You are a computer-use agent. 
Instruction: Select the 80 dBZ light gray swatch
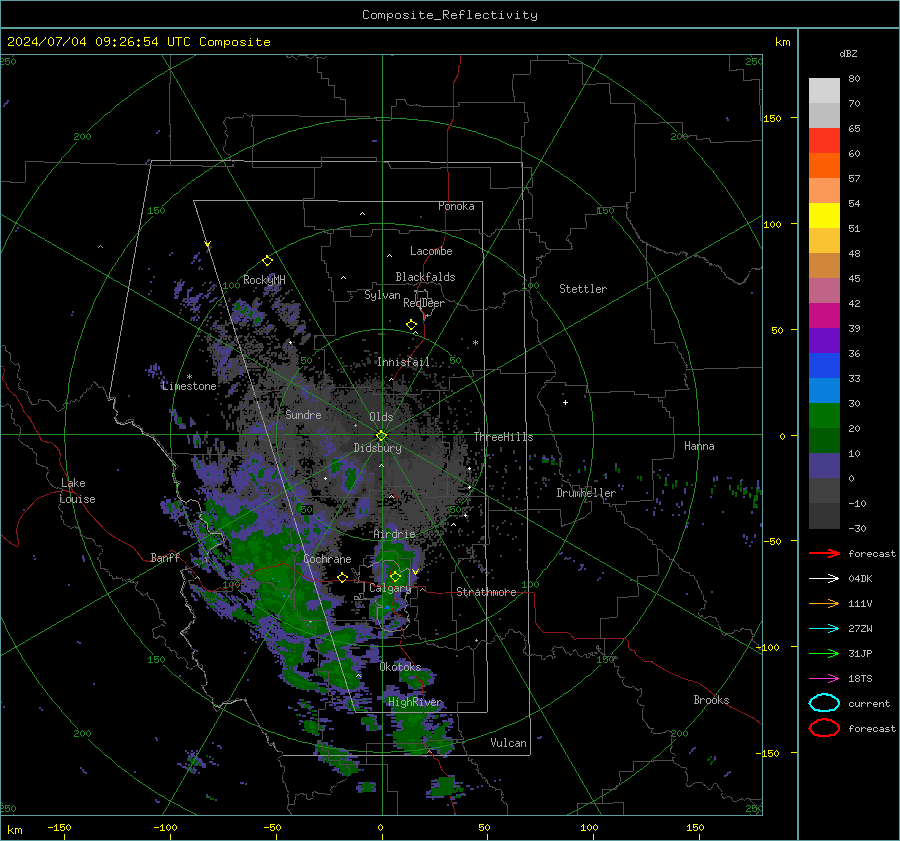(x=824, y=91)
